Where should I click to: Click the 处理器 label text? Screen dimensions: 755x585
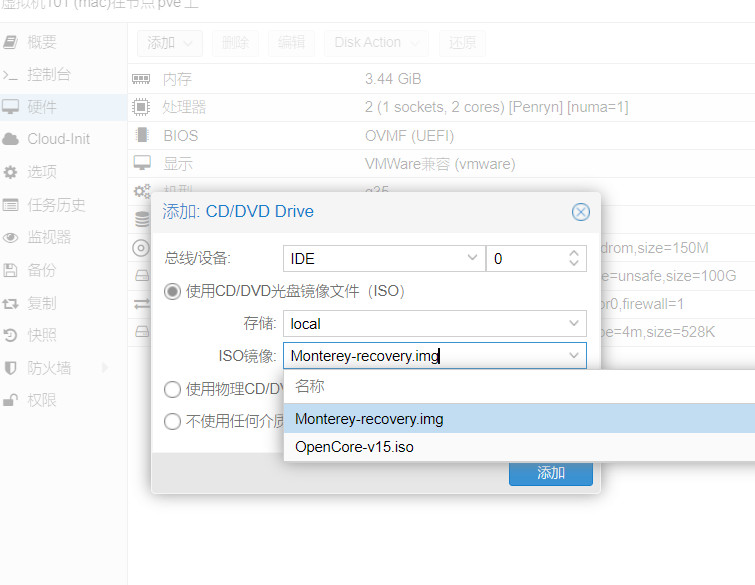pyautogui.click(x=184, y=107)
